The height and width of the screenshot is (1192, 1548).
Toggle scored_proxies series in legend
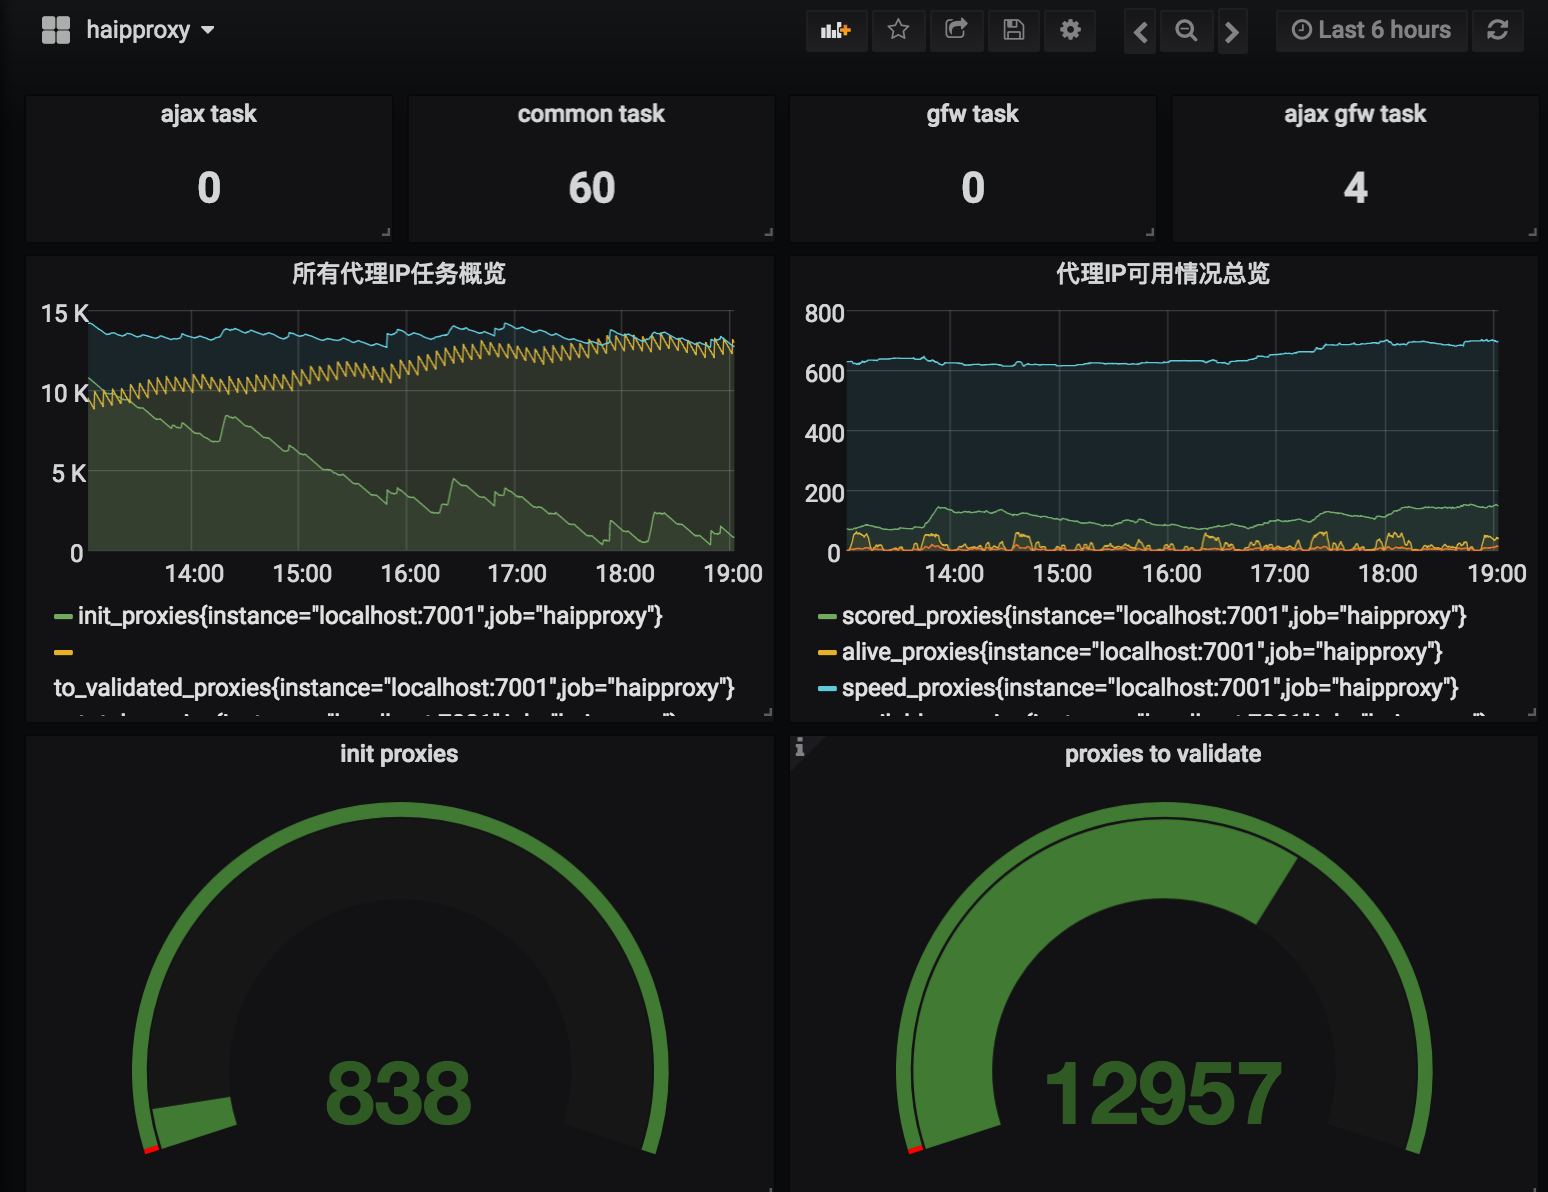pyautogui.click(x=1154, y=616)
